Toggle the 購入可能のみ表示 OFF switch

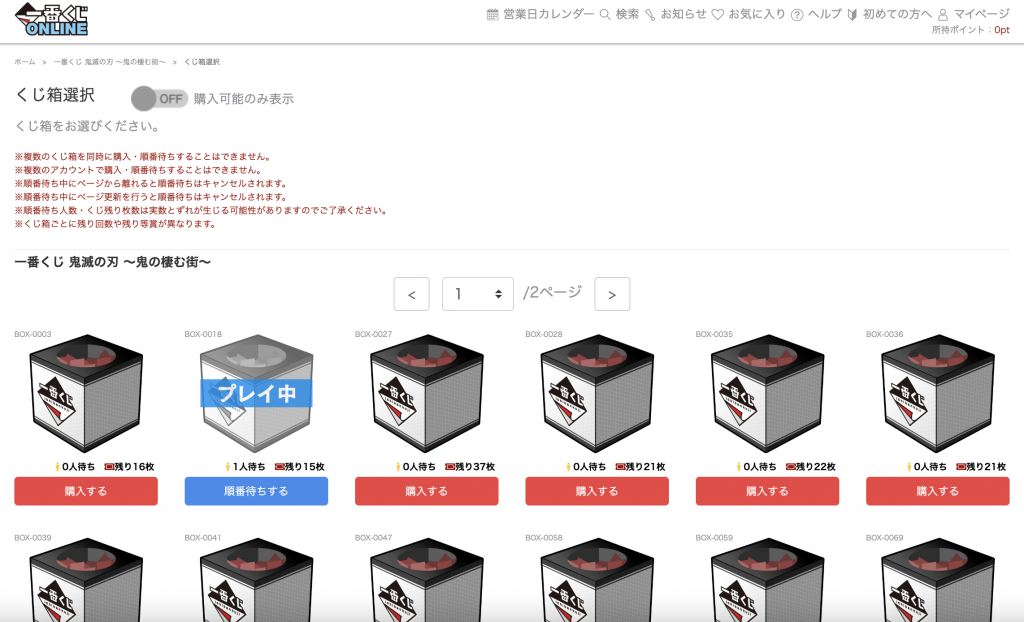159,99
